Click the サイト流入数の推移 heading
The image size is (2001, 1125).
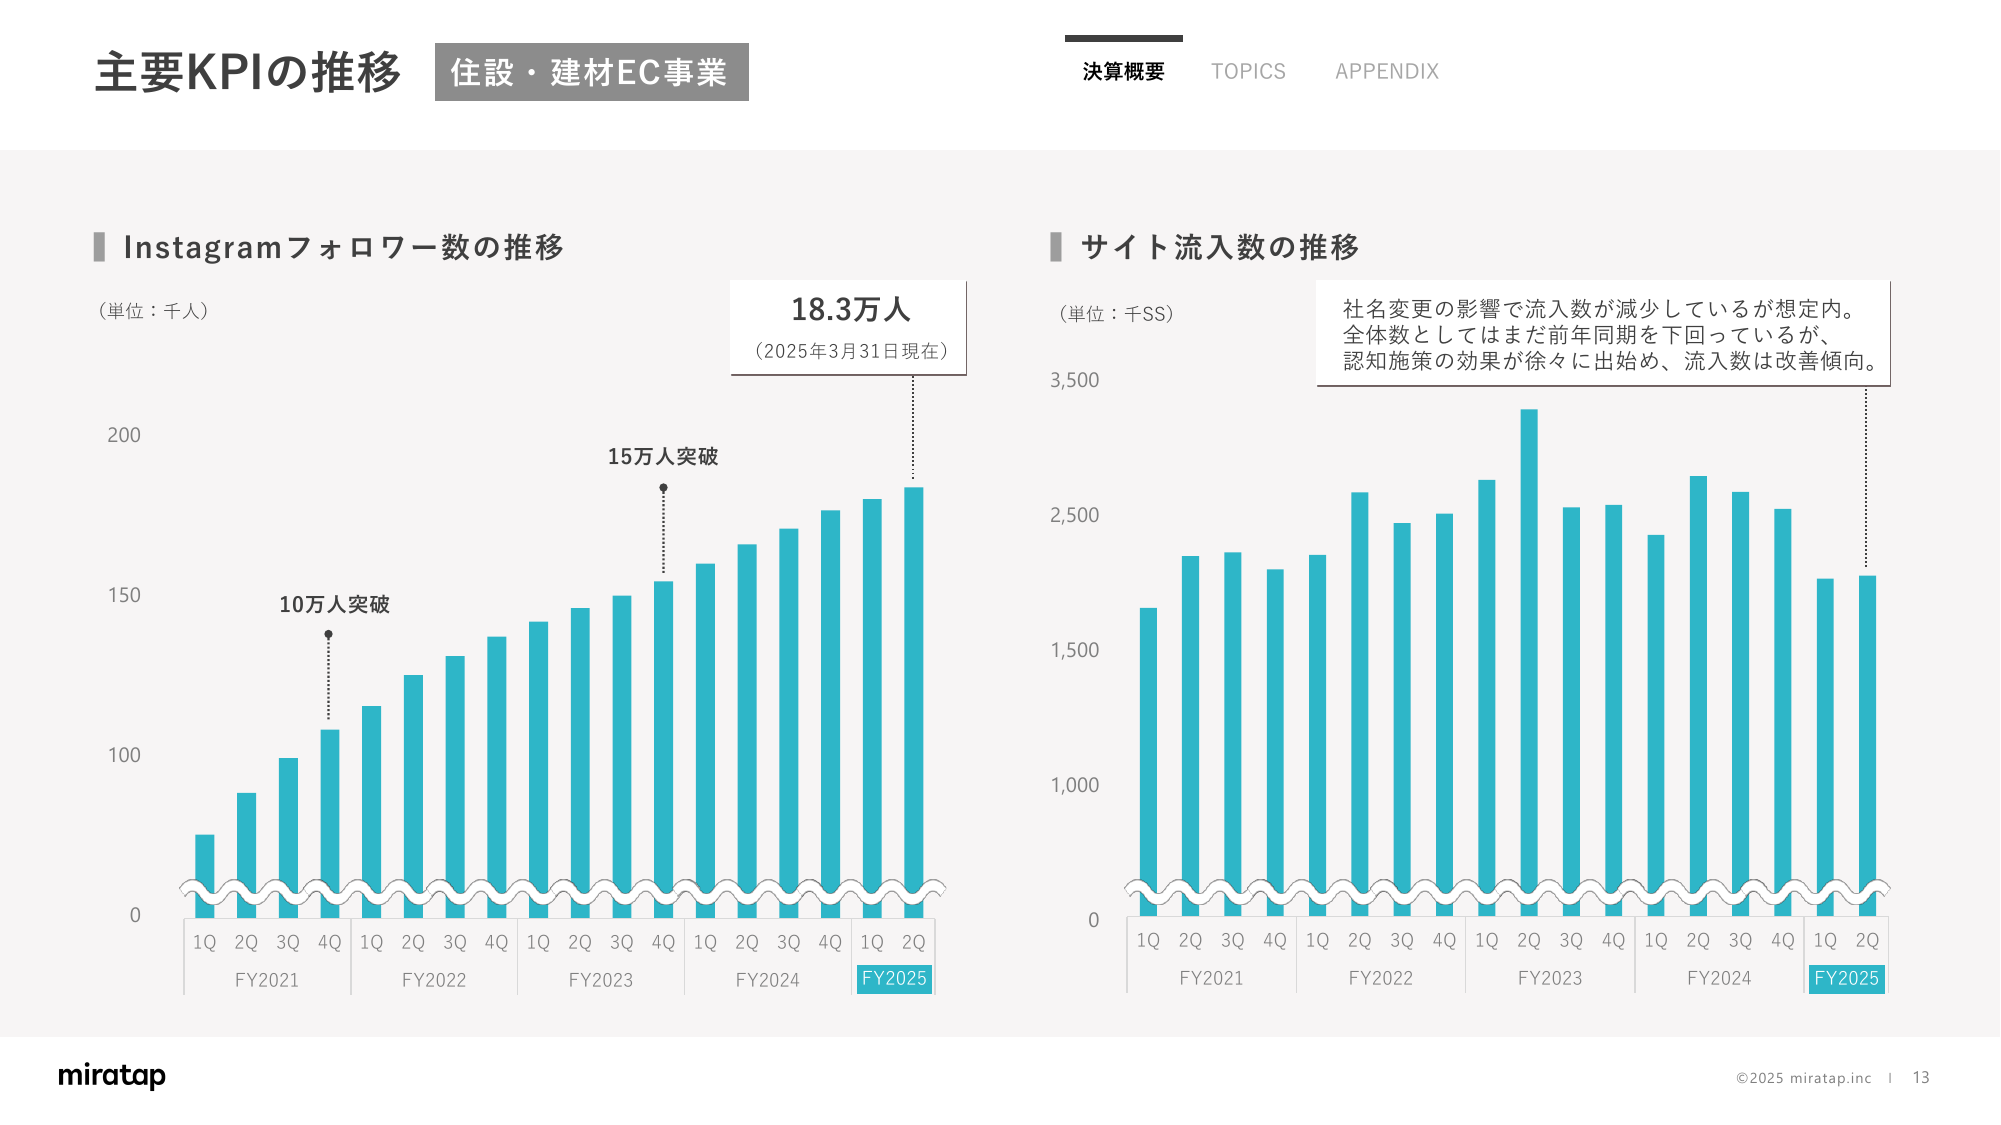pos(1219,247)
